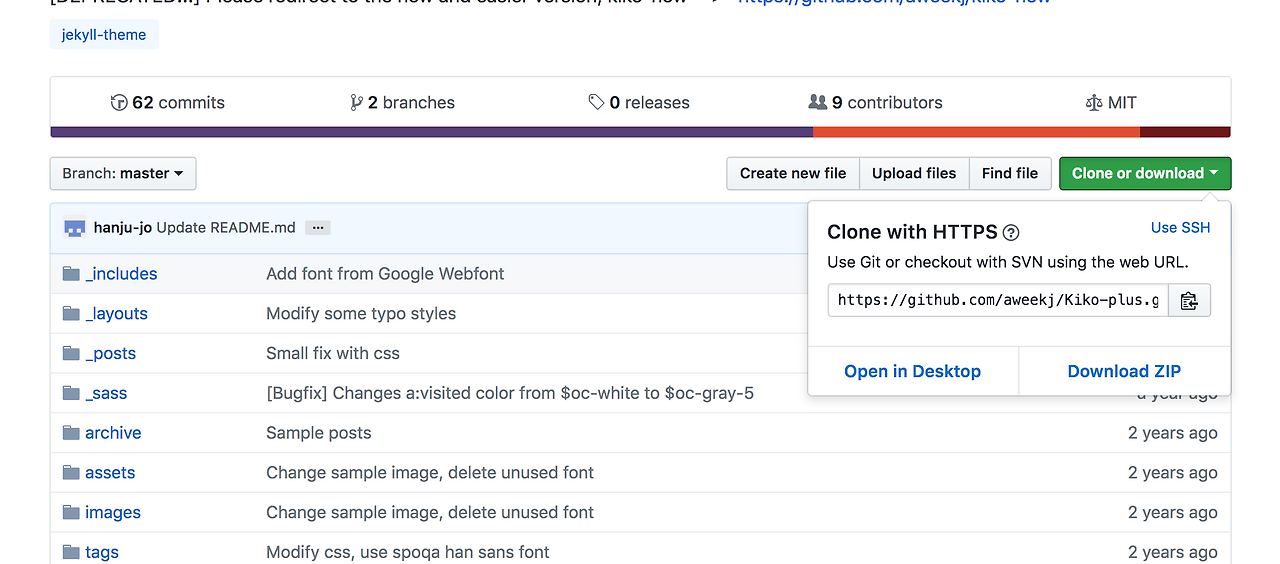
Task: Click the purple language bar segment
Action: (430, 132)
